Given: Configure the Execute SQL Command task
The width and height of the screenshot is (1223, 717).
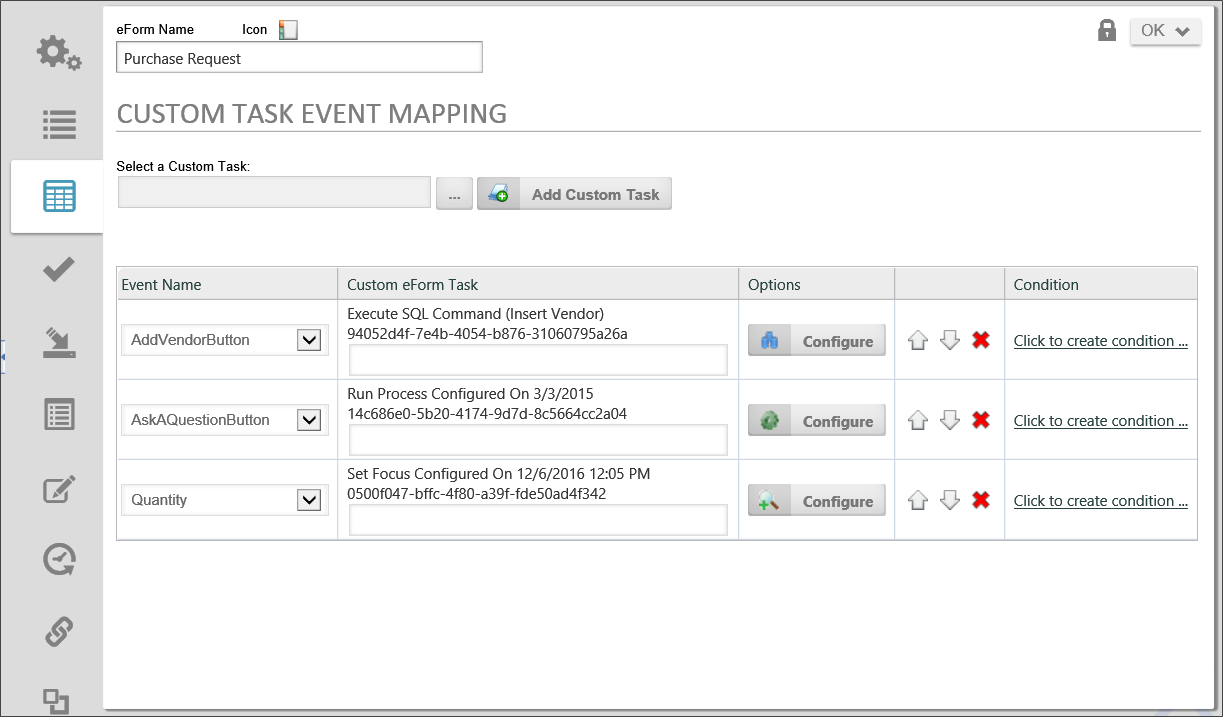Looking at the screenshot, I should [816, 341].
